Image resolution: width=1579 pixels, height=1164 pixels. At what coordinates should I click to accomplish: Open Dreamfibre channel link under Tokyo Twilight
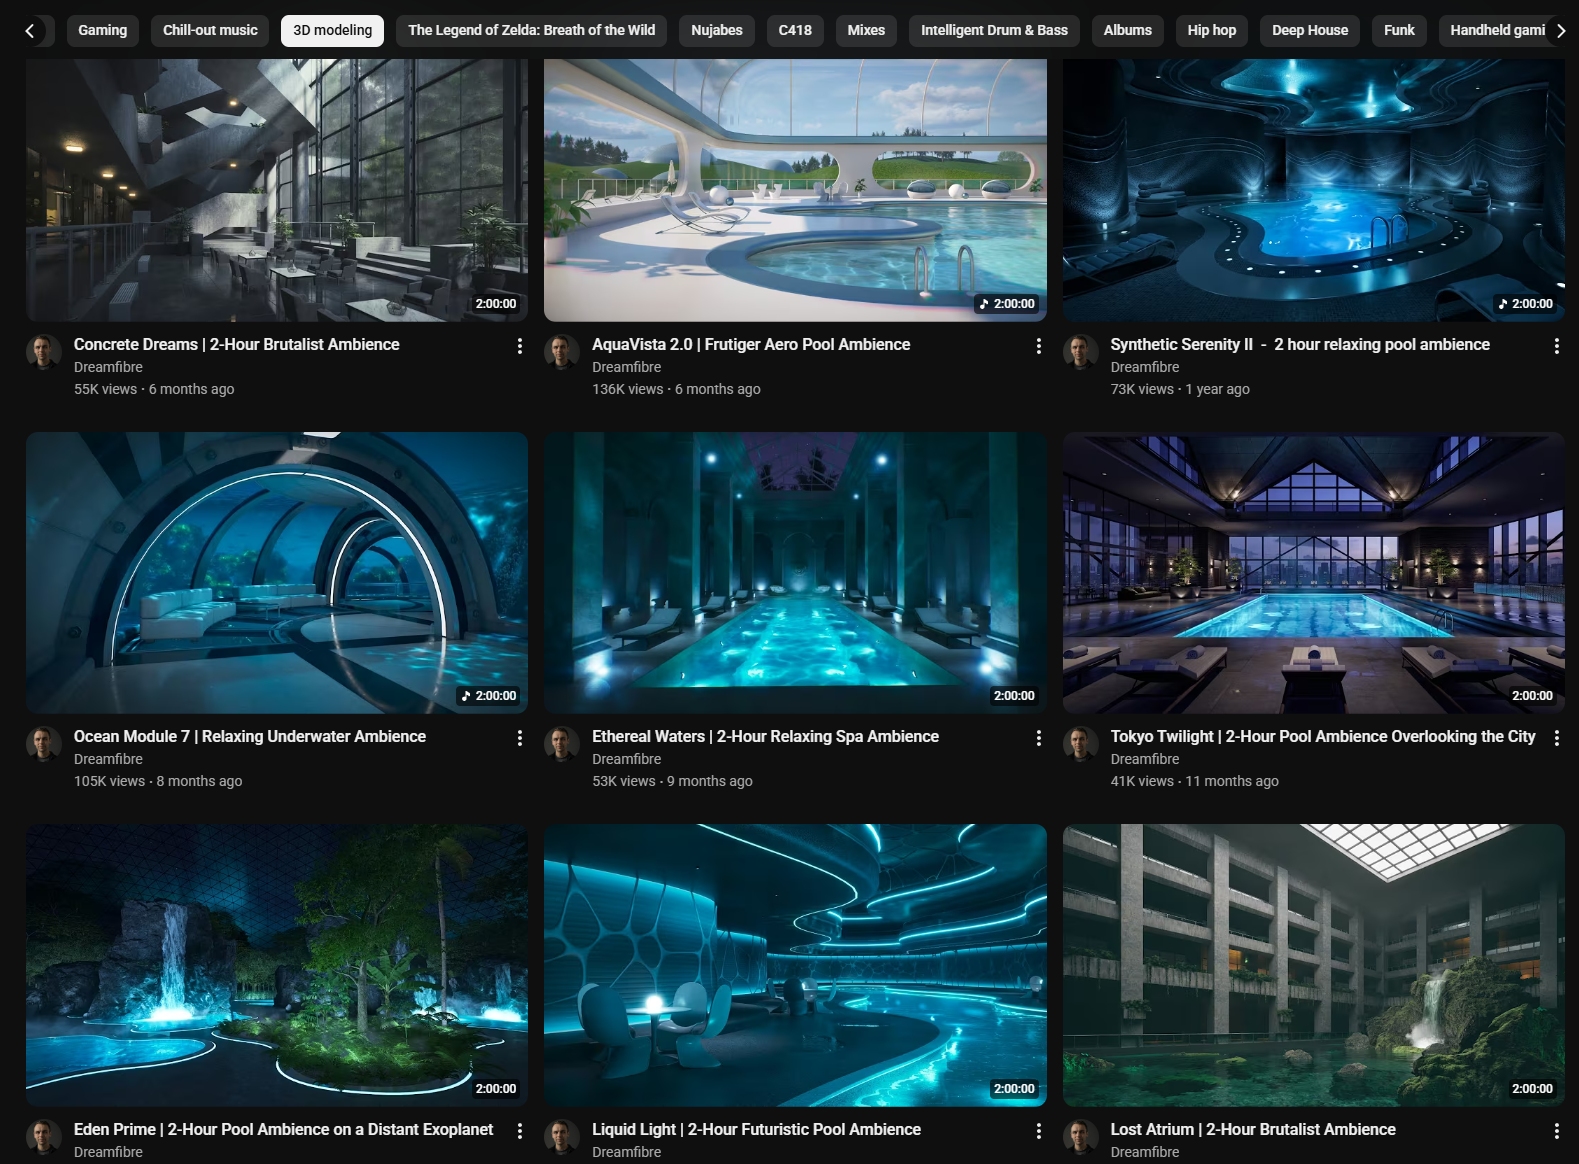(1144, 759)
